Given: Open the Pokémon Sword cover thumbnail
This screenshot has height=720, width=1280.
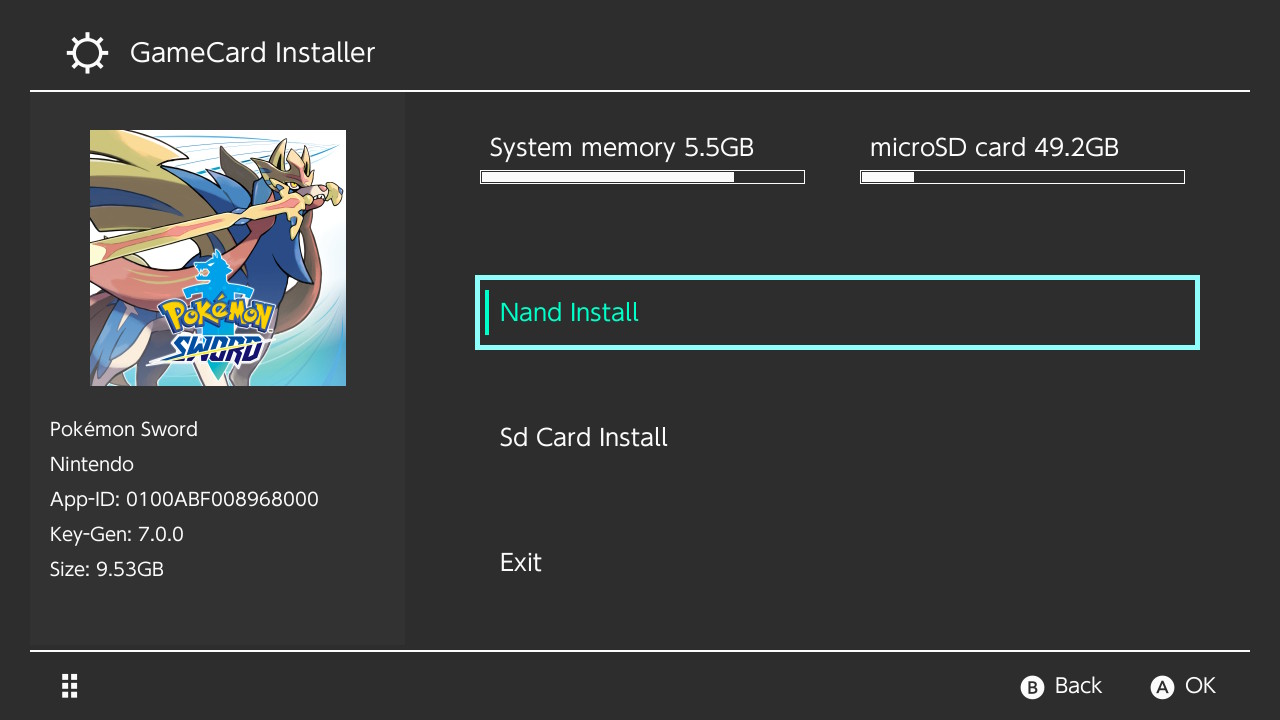Looking at the screenshot, I should [x=218, y=258].
